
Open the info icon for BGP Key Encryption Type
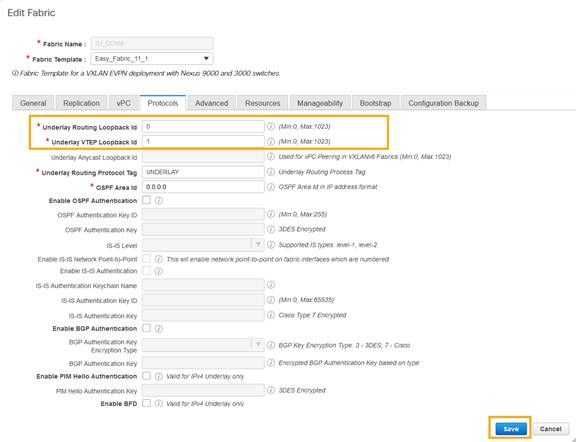coord(271,345)
